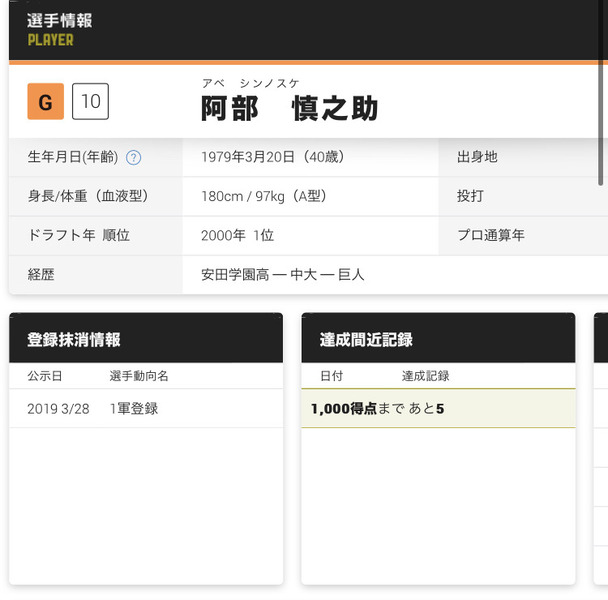Viewport: 608px width, 600px height.
Task: Click the career text 安田学園高 — 中大 — 巨人
Action: [283, 275]
